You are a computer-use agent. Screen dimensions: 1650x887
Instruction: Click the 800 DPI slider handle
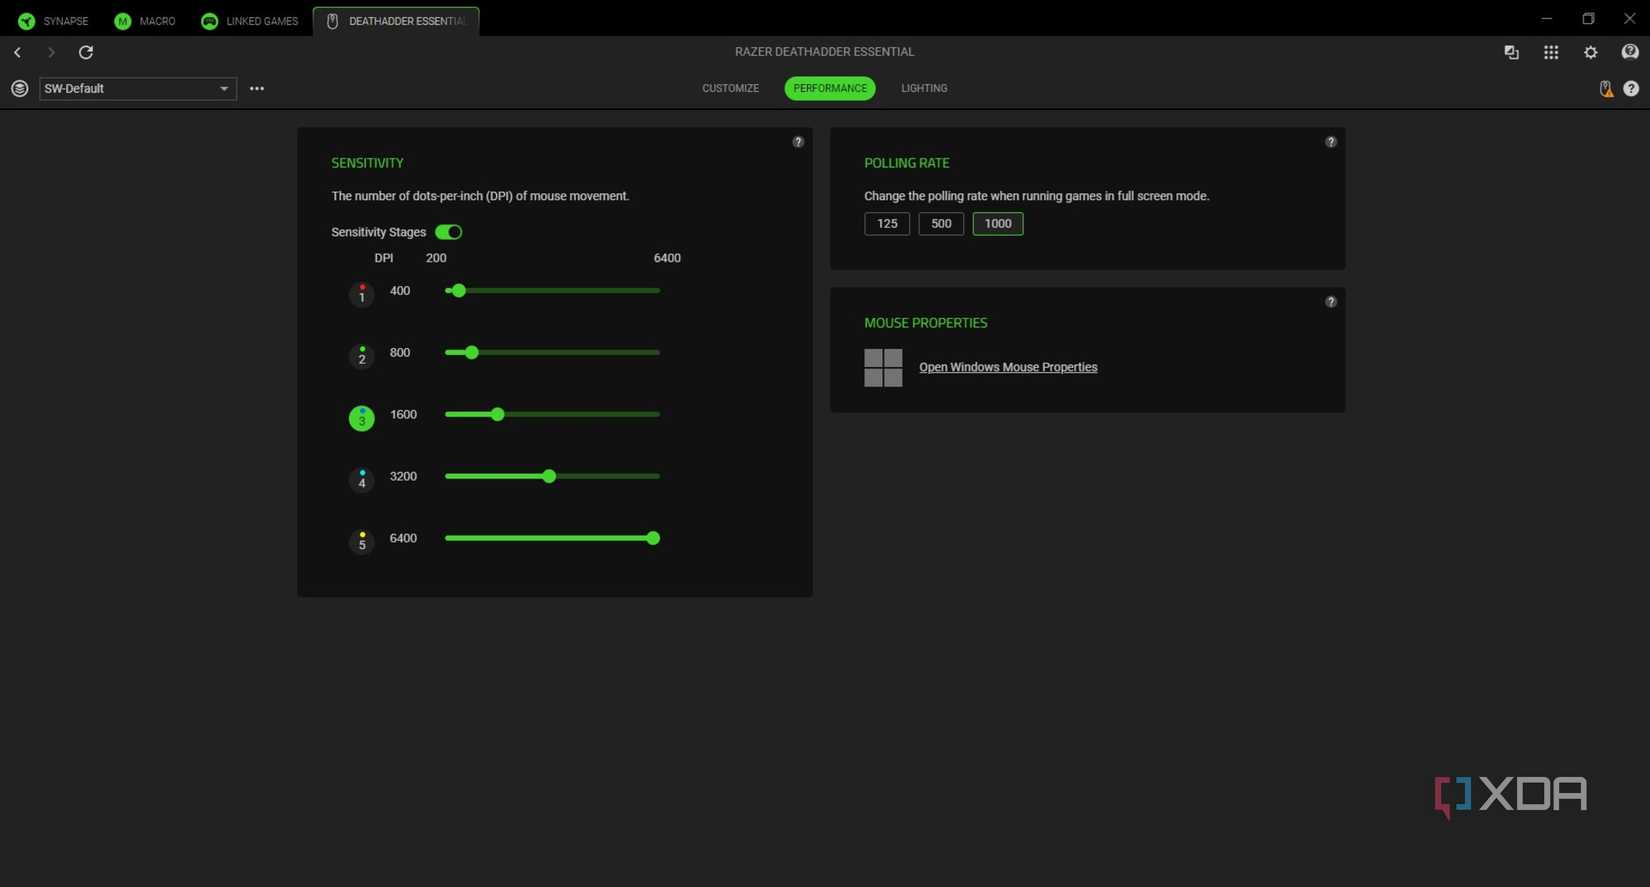tap(471, 353)
